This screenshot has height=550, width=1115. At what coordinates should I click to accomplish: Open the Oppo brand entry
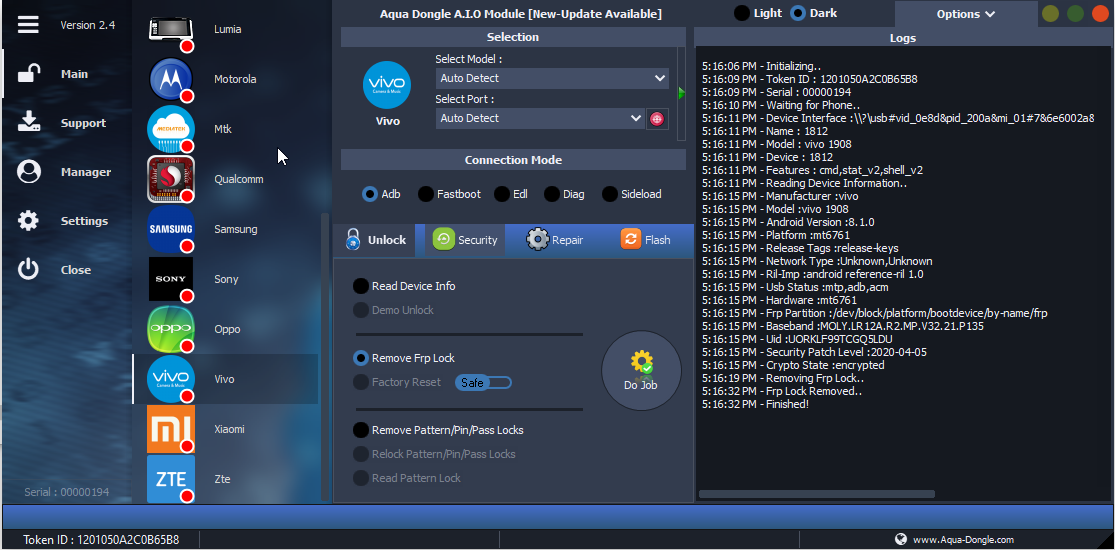tap(170, 329)
